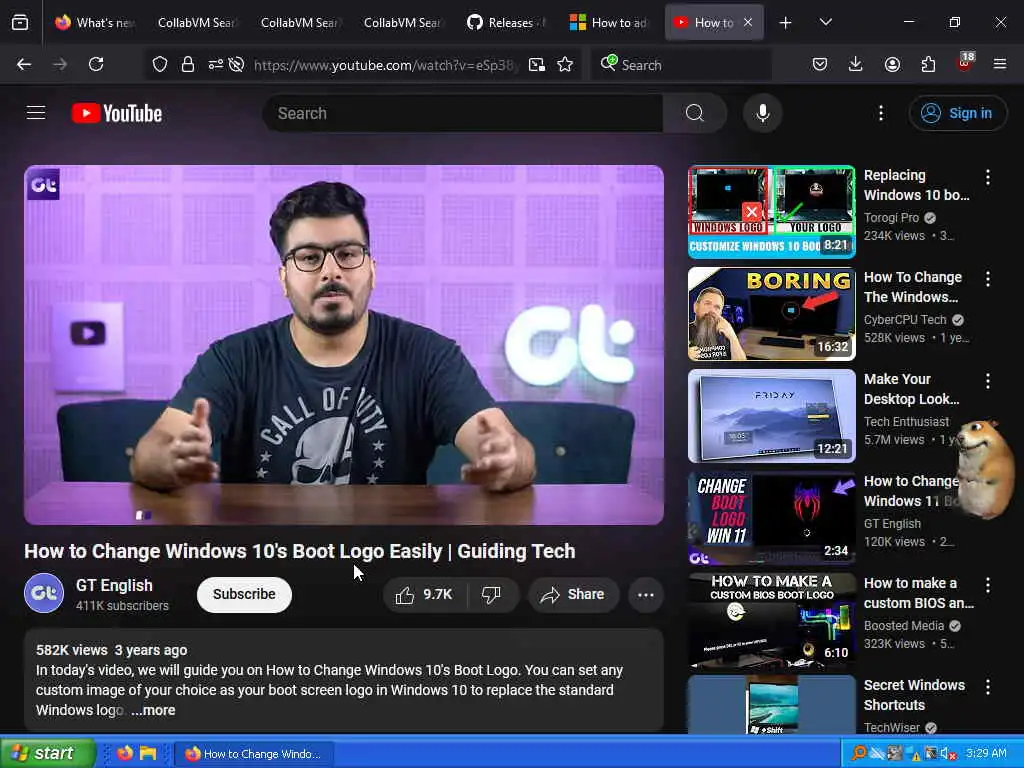Image resolution: width=1024 pixels, height=768 pixels.
Task: Start voice search with microphone
Action: click(763, 113)
